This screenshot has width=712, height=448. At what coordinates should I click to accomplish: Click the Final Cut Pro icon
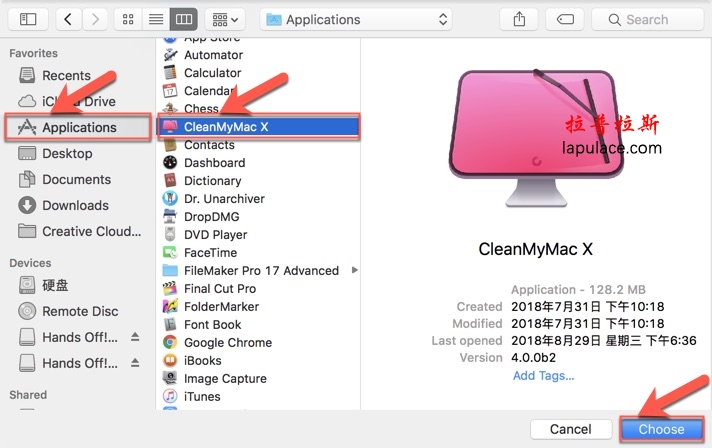pos(170,288)
